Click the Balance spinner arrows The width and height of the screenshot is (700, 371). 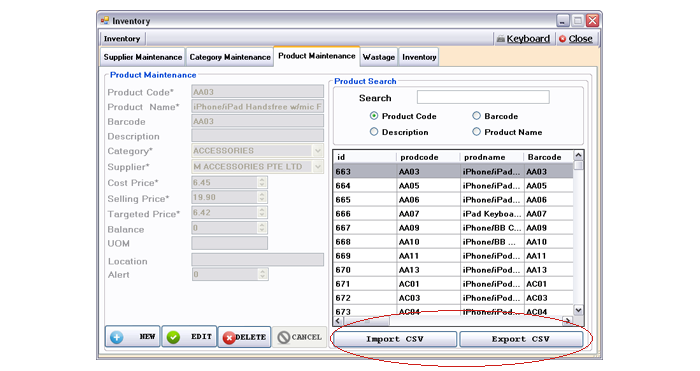coord(262,228)
